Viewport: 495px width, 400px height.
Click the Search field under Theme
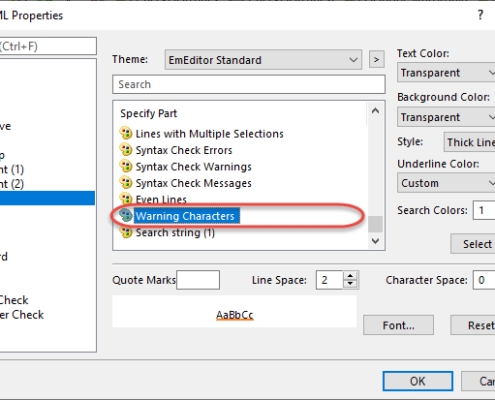(249, 84)
